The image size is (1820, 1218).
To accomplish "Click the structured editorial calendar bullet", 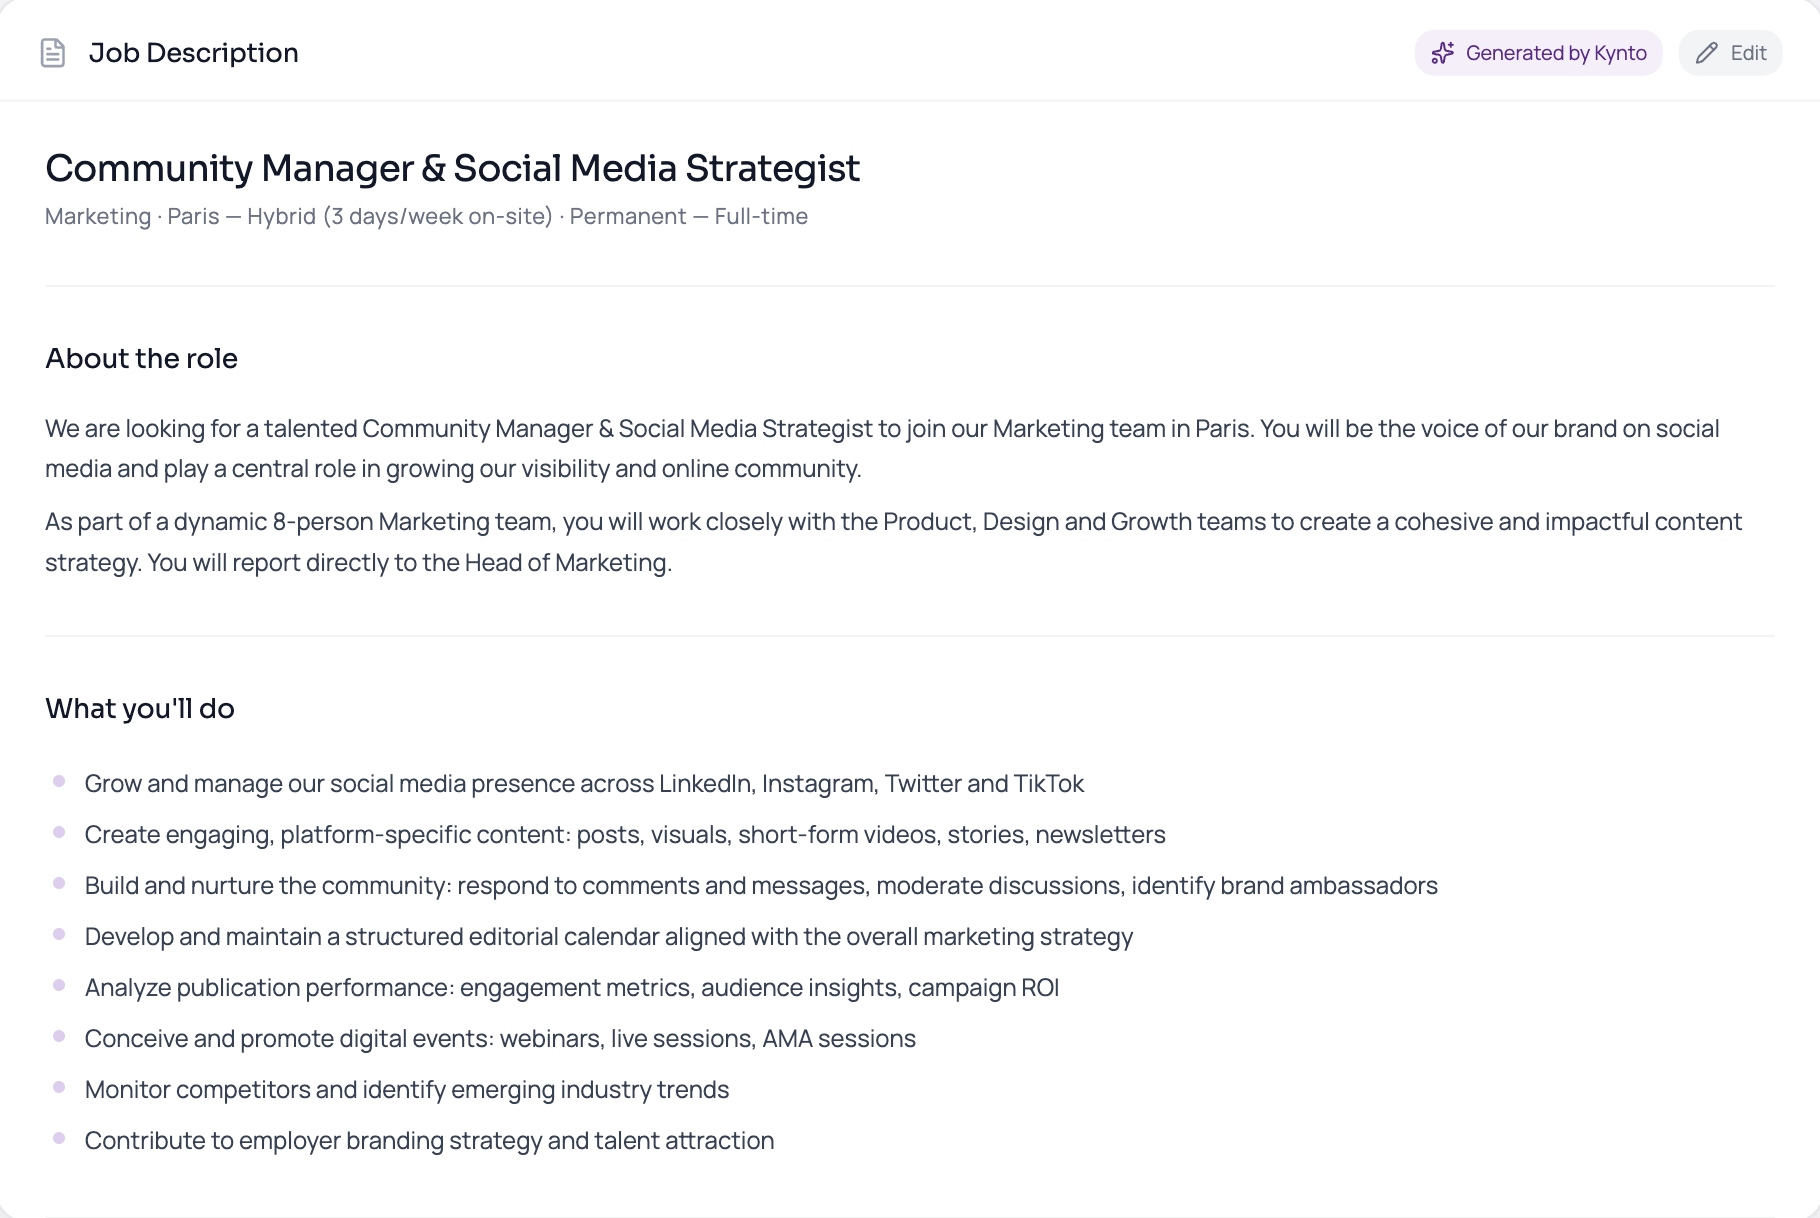I will pos(608,936).
